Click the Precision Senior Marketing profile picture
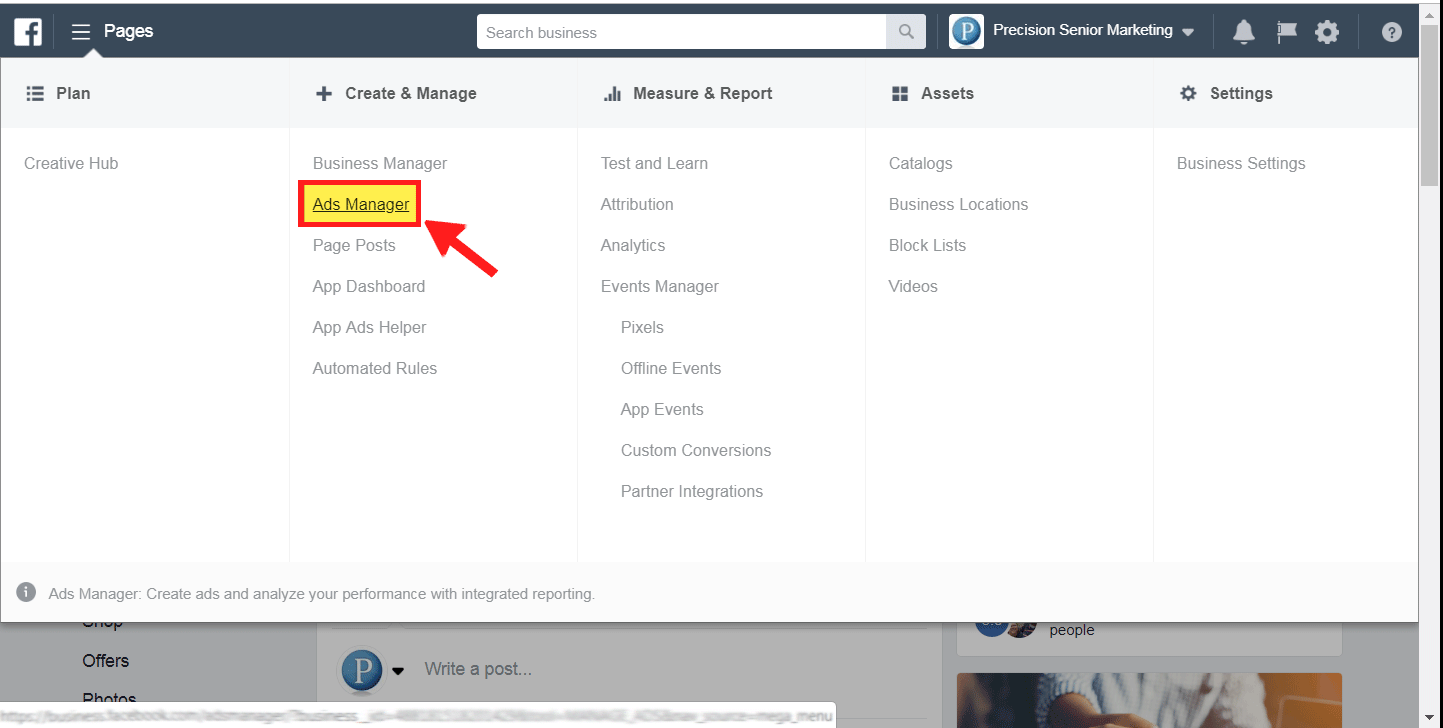Viewport: 1443px width, 728px height. point(966,32)
